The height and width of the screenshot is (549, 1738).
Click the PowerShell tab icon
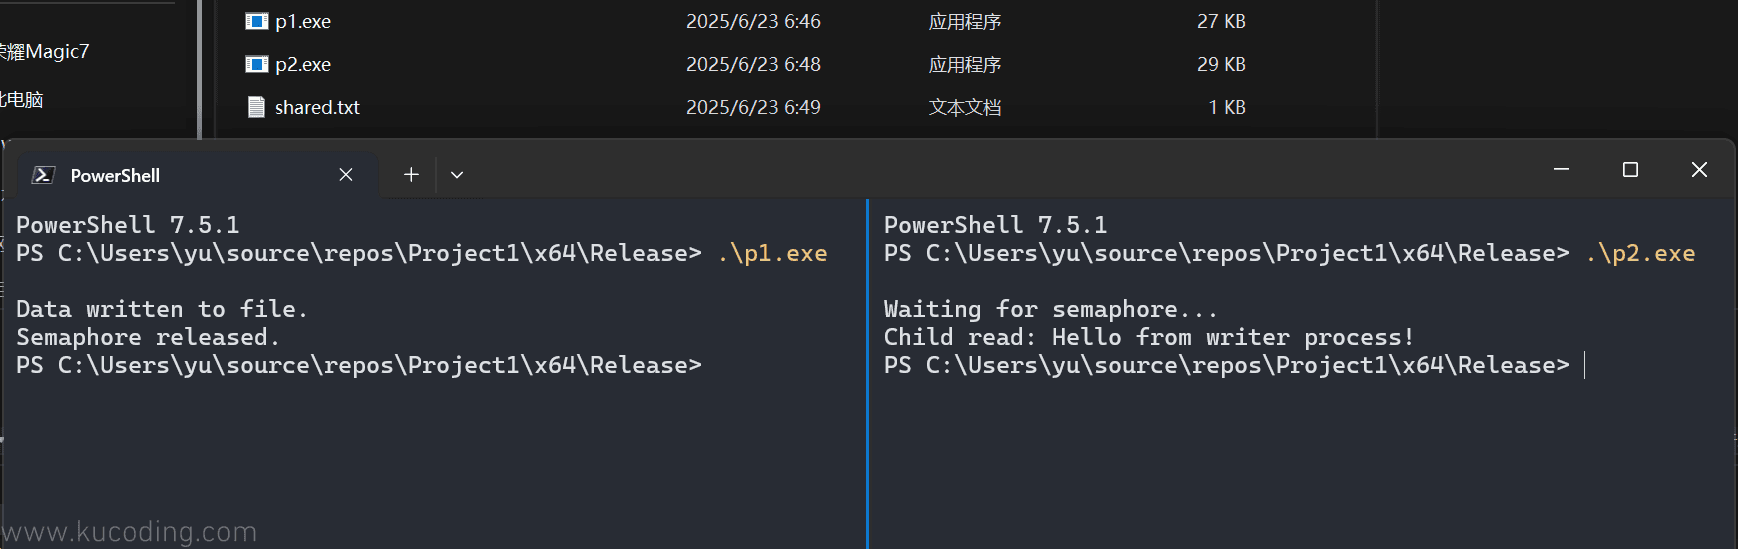click(x=43, y=175)
